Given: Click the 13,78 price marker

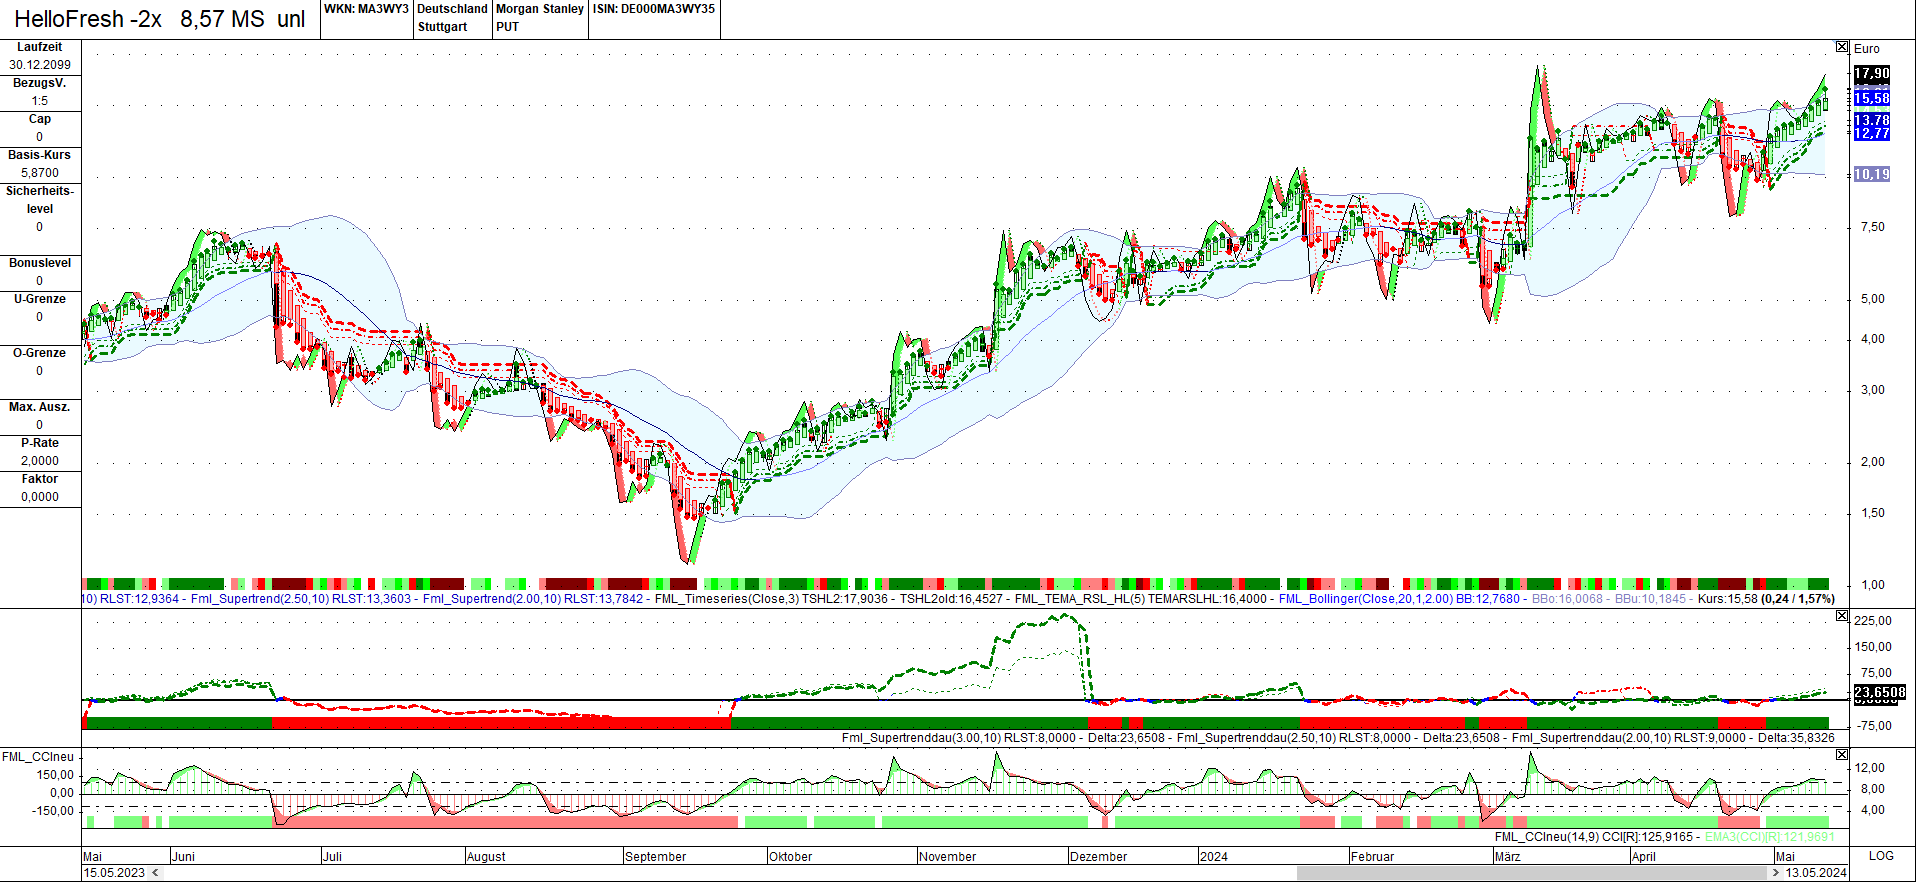Looking at the screenshot, I should (x=1872, y=120).
